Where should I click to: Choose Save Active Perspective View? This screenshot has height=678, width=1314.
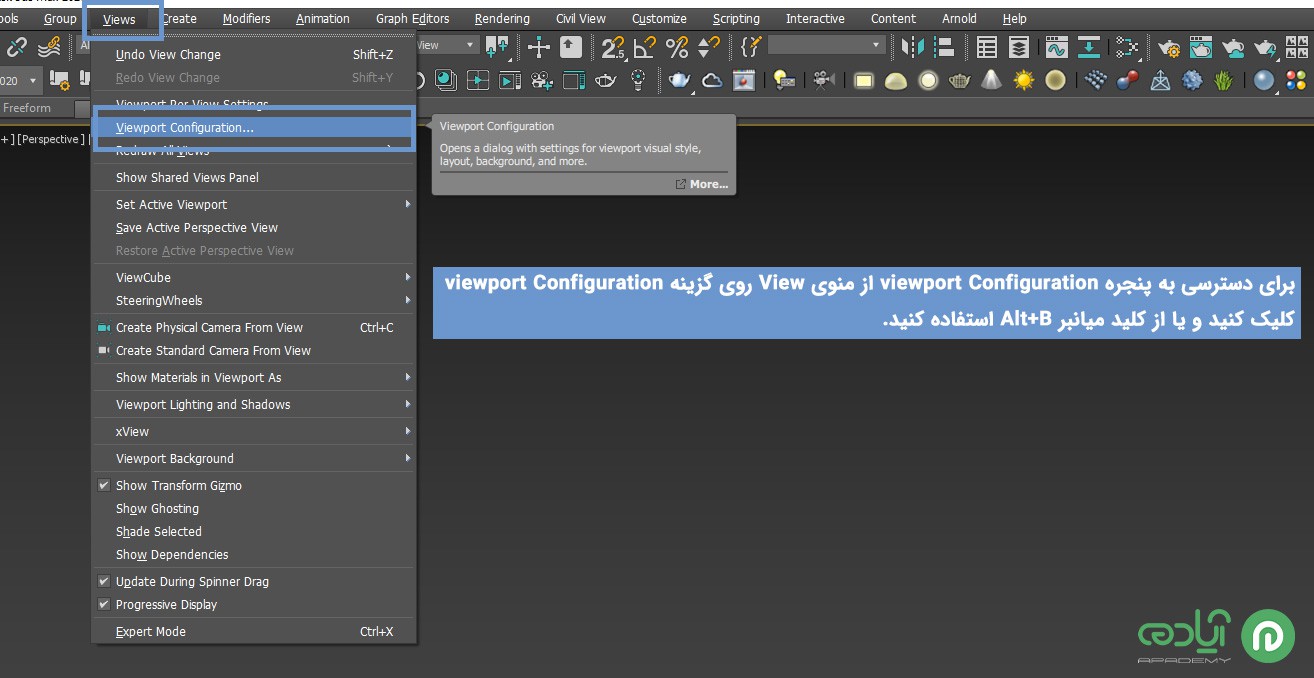tap(254, 227)
